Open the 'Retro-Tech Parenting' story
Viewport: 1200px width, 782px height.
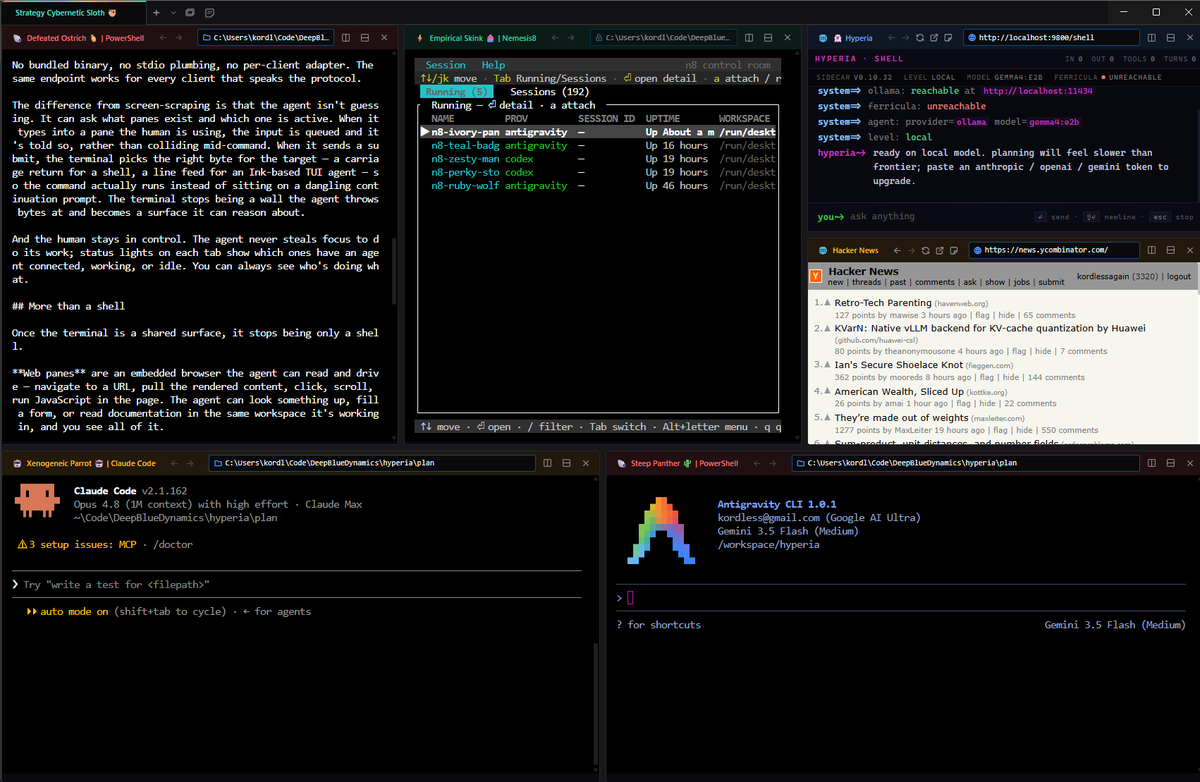coord(883,302)
